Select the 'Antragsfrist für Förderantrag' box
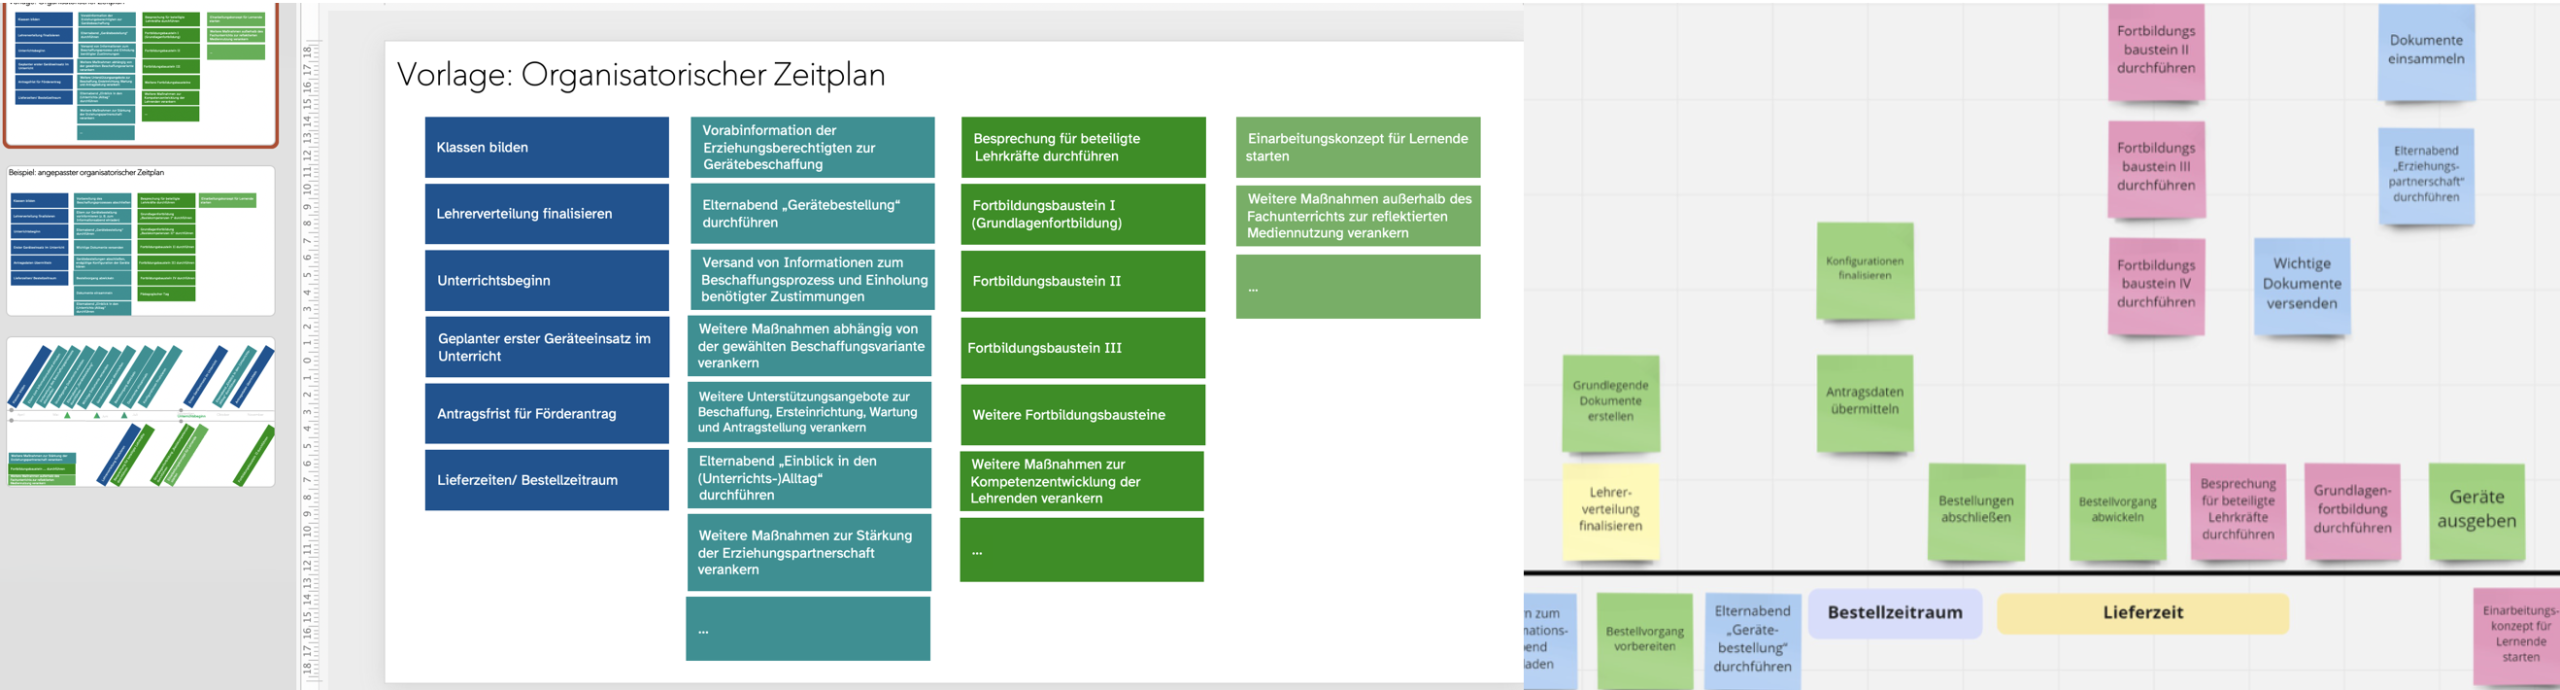Screen dimensions: 2560x690 (546, 414)
